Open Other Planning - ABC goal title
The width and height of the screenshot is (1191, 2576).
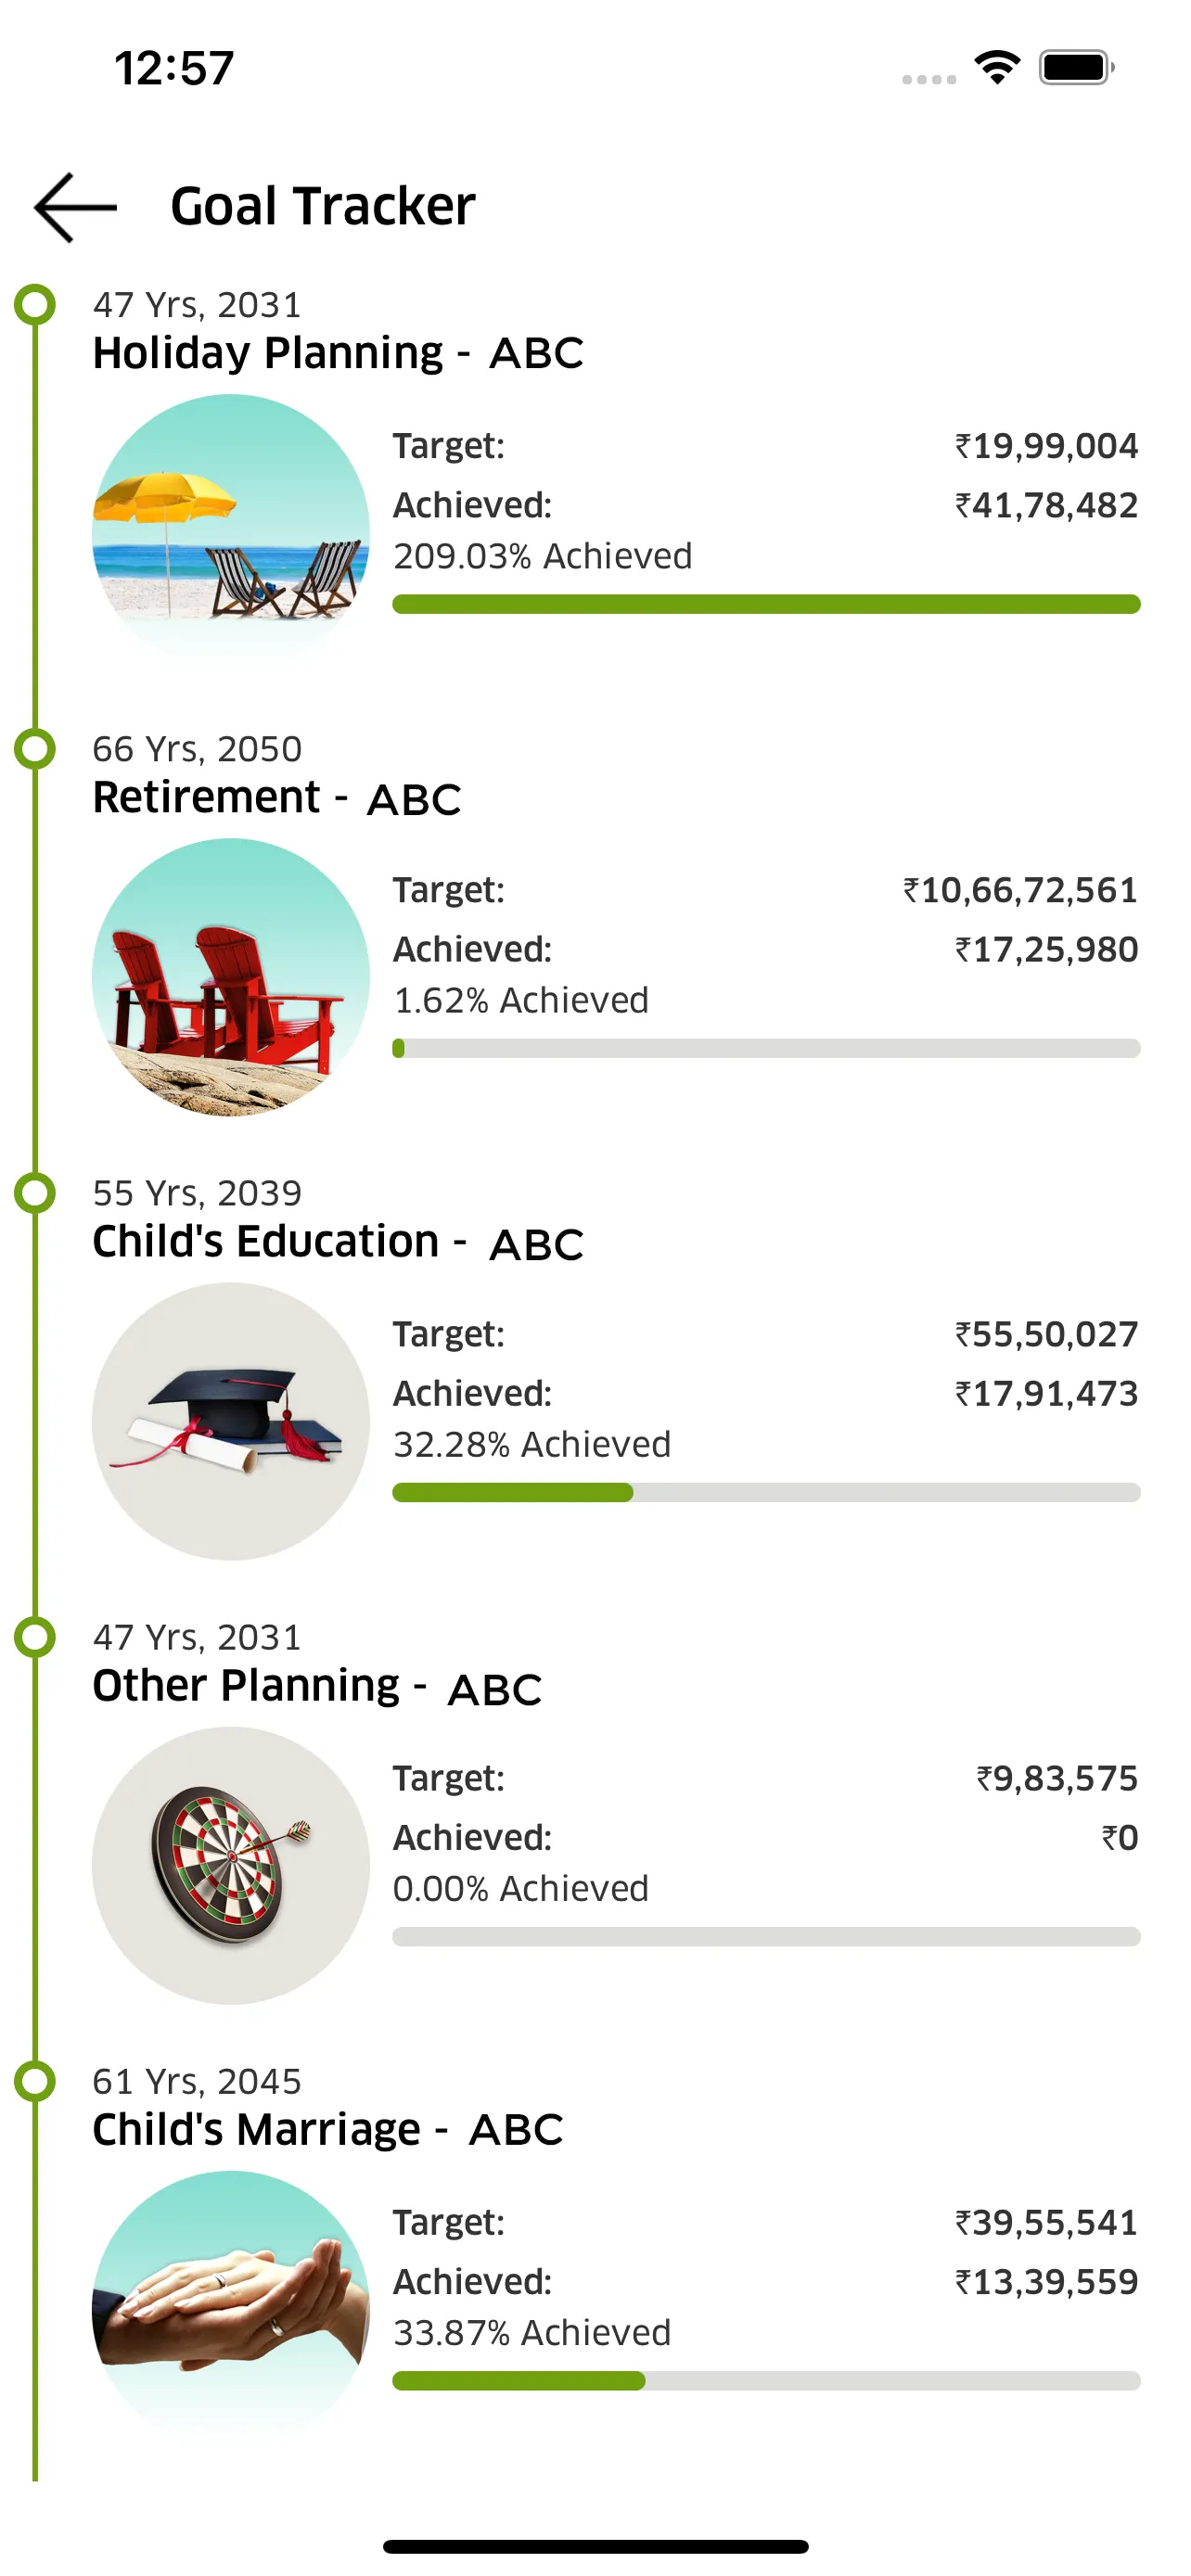[x=317, y=1686]
